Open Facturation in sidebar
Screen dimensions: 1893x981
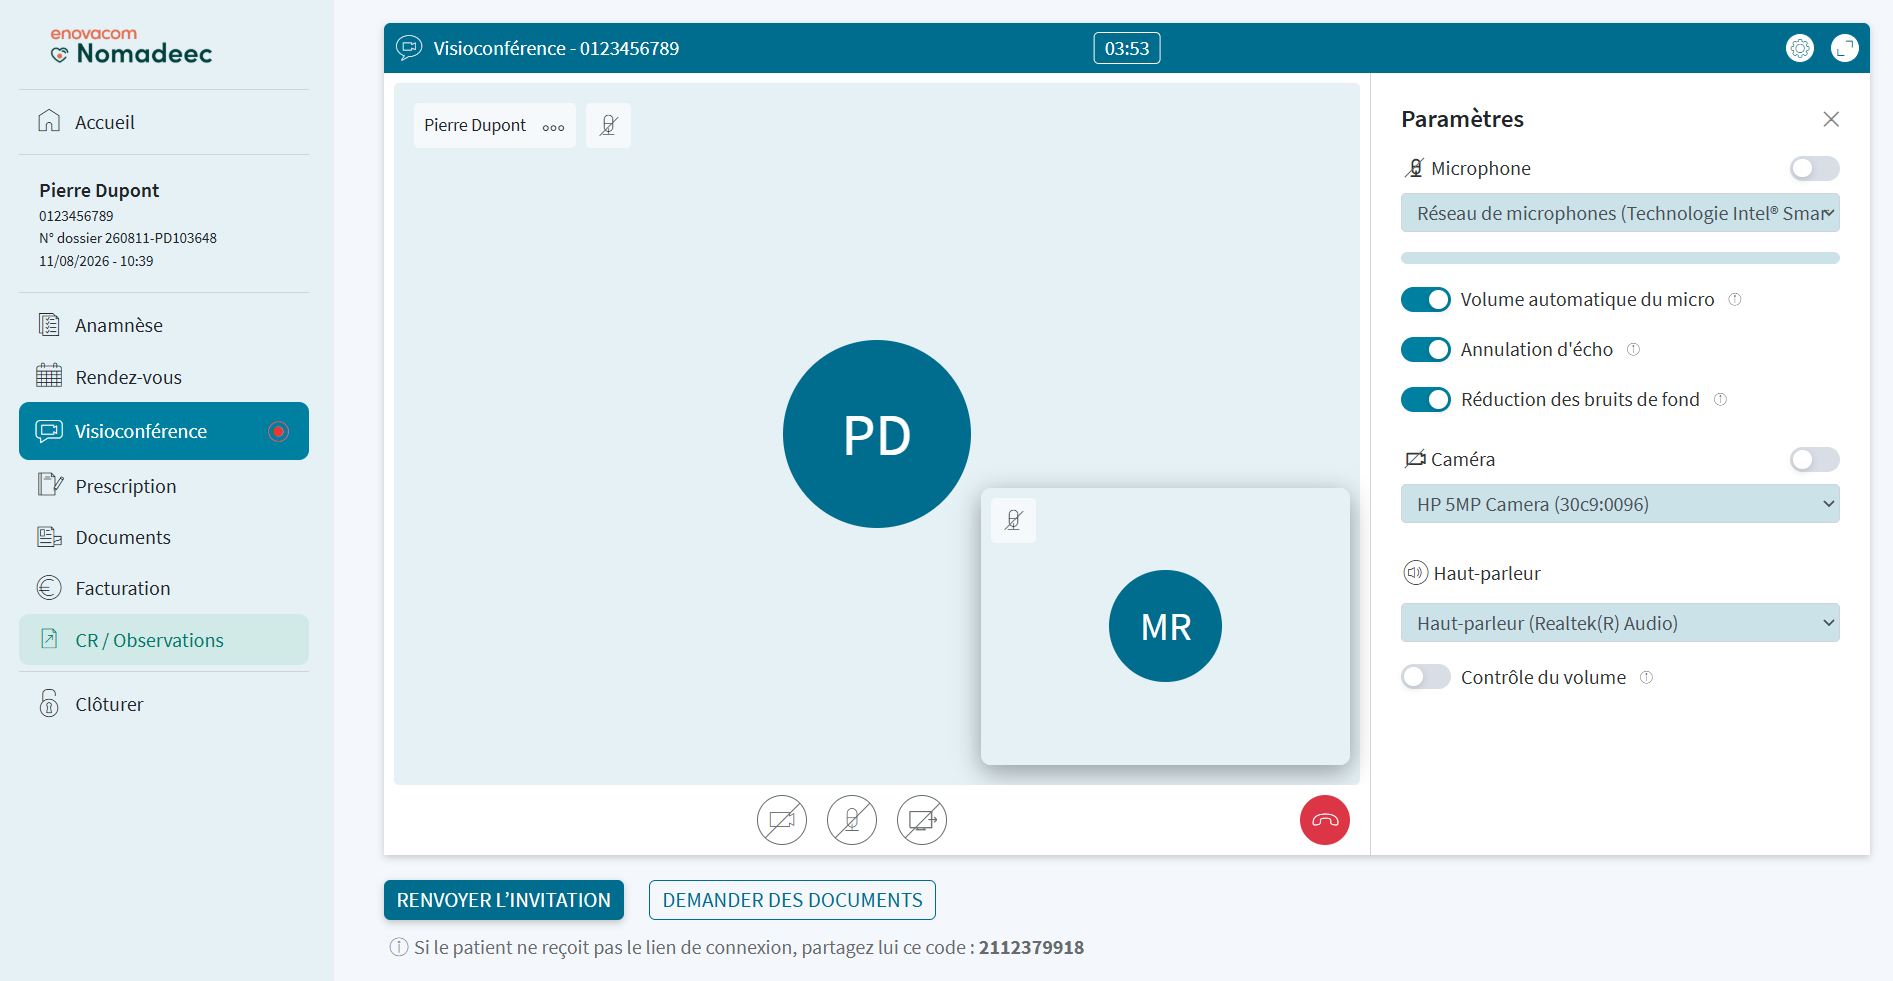pyautogui.click(x=164, y=588)
